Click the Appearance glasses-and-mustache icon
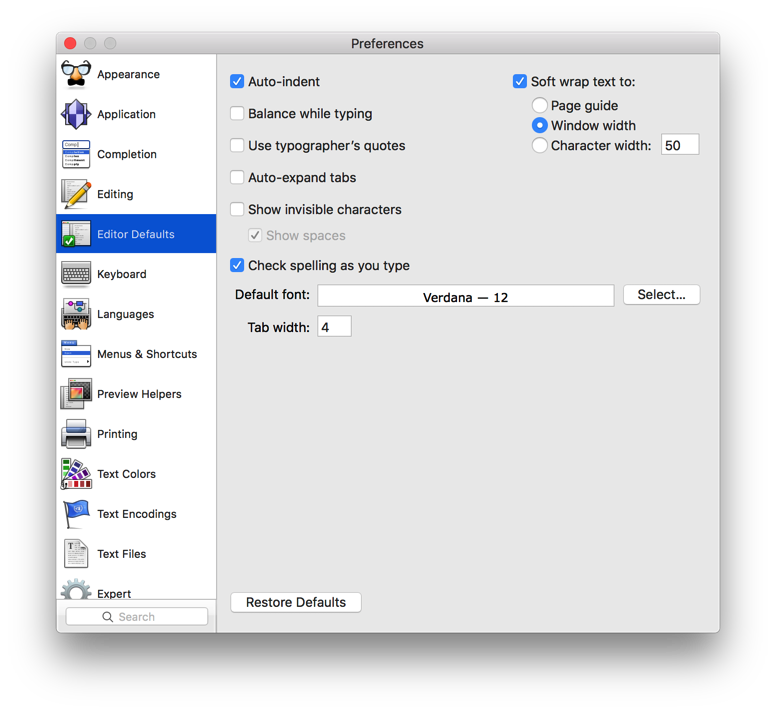 coord(76,74)
